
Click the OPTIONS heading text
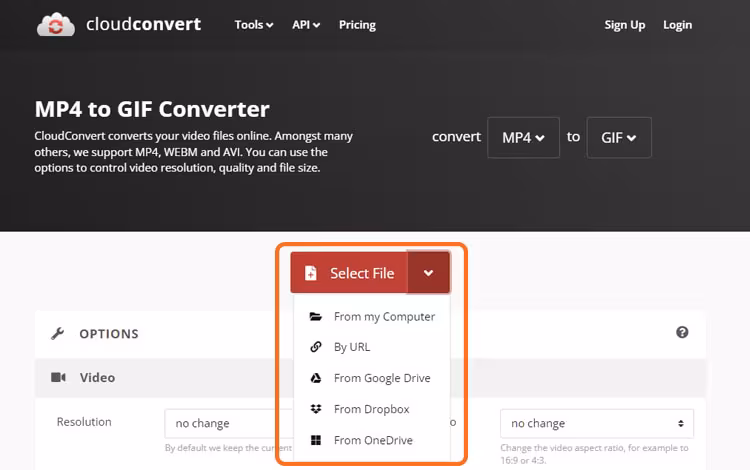109,334
